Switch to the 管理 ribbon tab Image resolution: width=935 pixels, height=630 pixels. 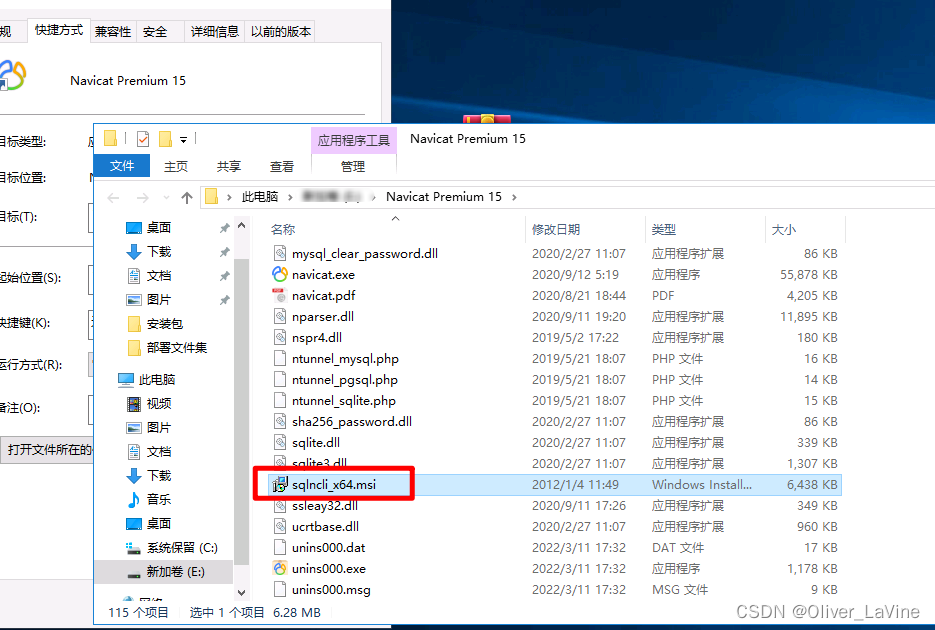click(x=353, y=166)
